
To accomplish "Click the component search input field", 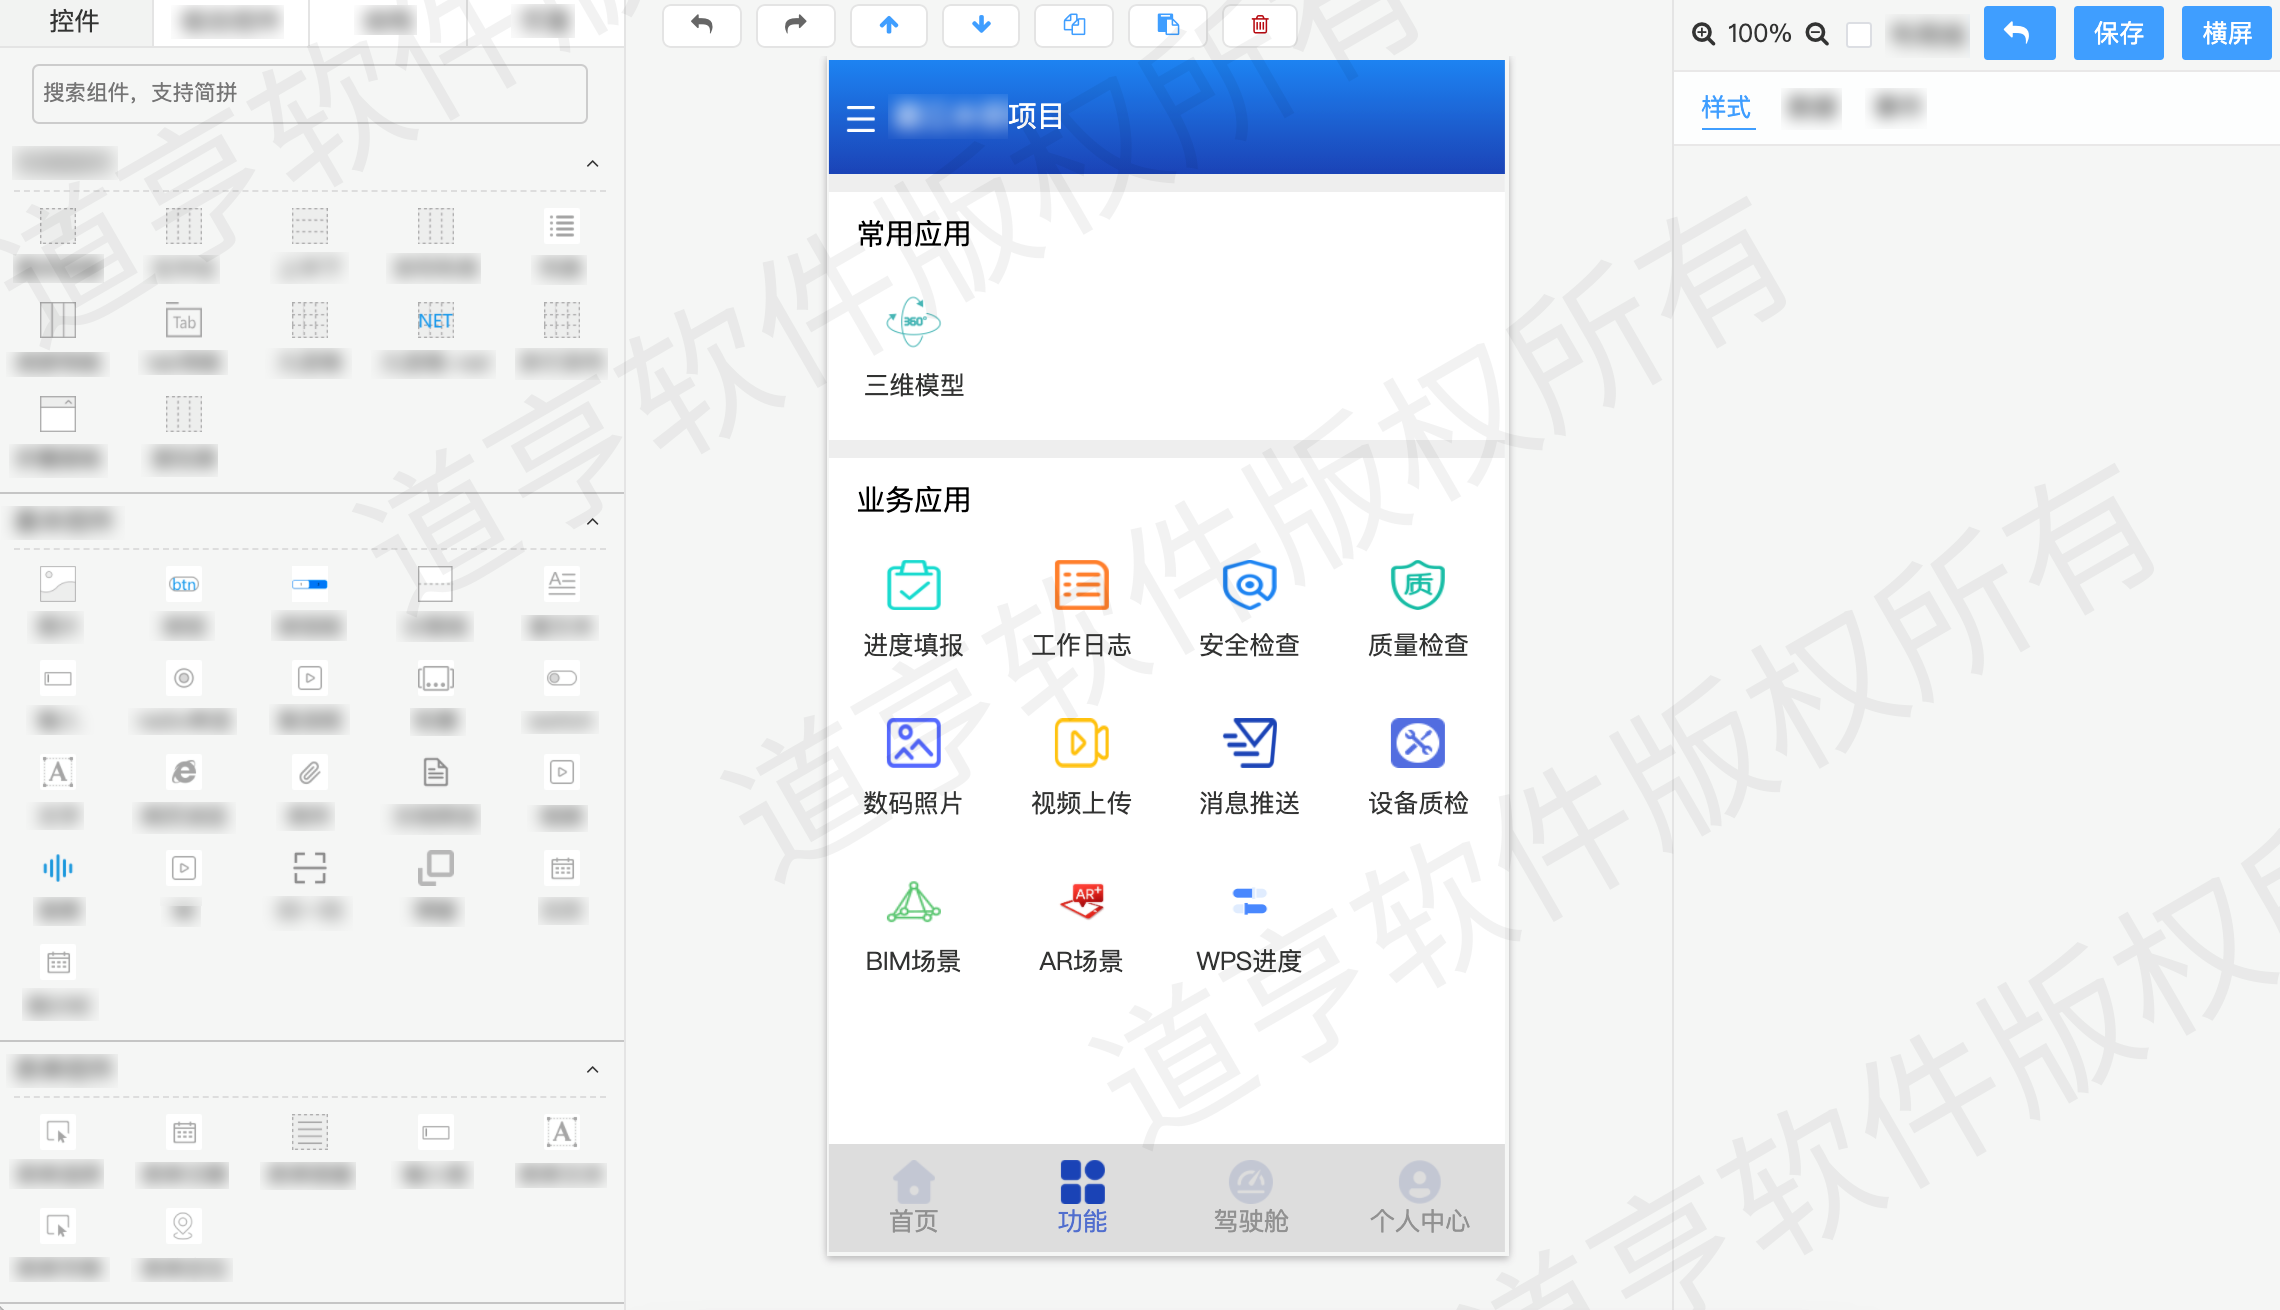I will tap(310, 93).
